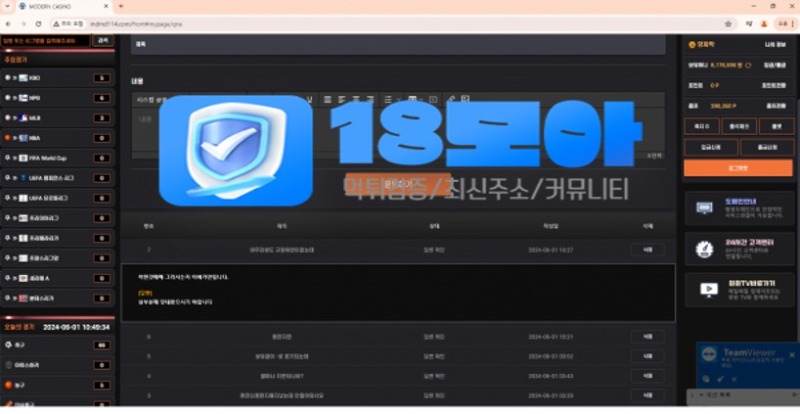Click the page vertical scrollbar

[x=797, y=220]
